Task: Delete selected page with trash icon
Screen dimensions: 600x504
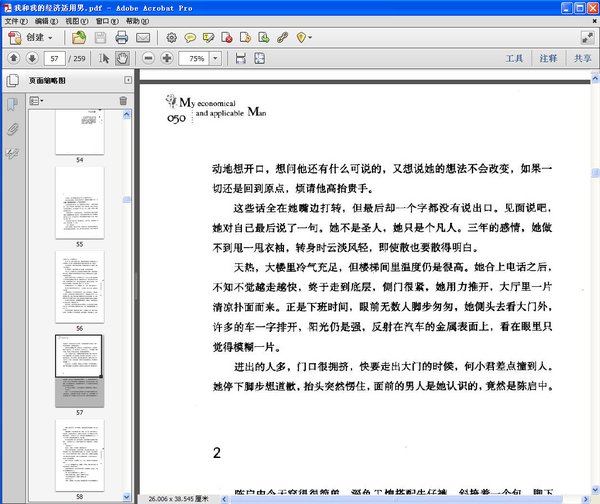Action: 123,101
